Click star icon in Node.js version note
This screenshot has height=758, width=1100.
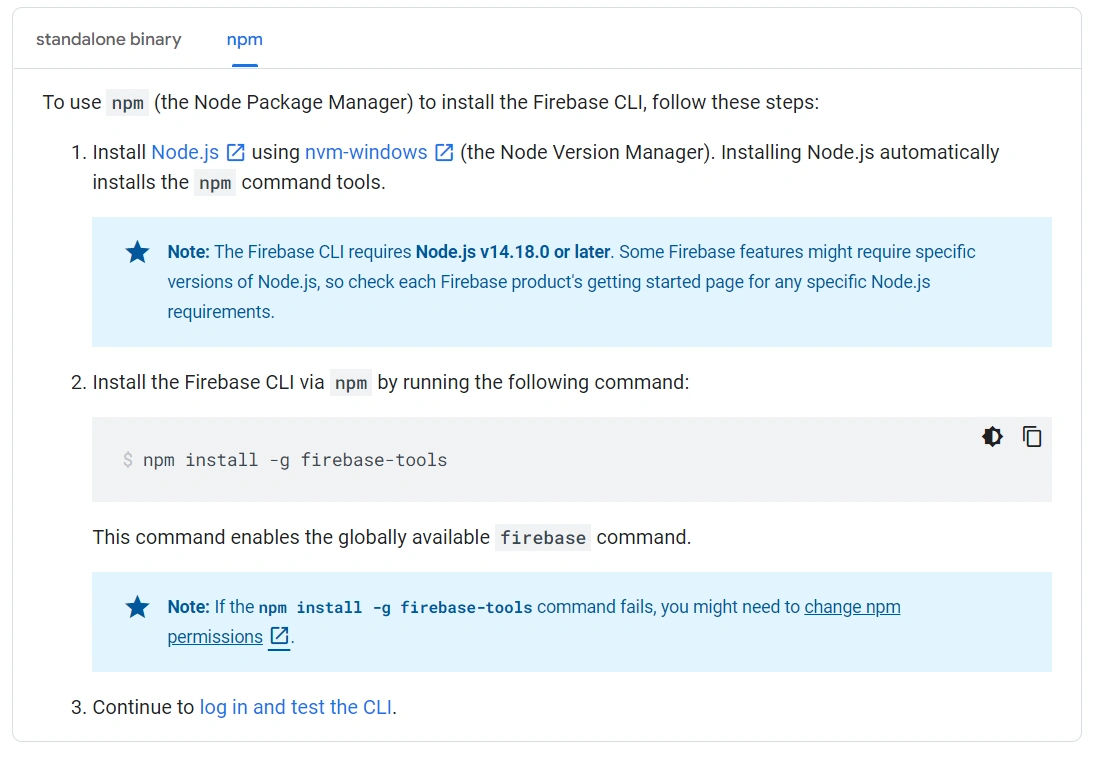click(x=138, y=252)
